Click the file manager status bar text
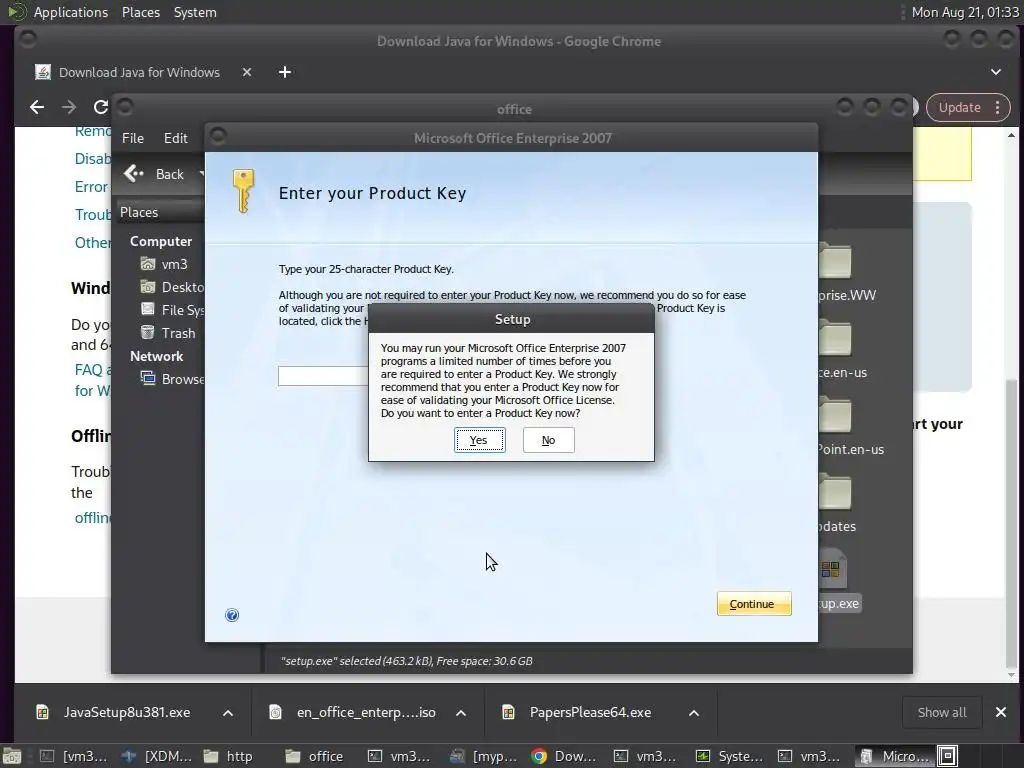This screenshot has height=768, width=1024. (407, 661)
